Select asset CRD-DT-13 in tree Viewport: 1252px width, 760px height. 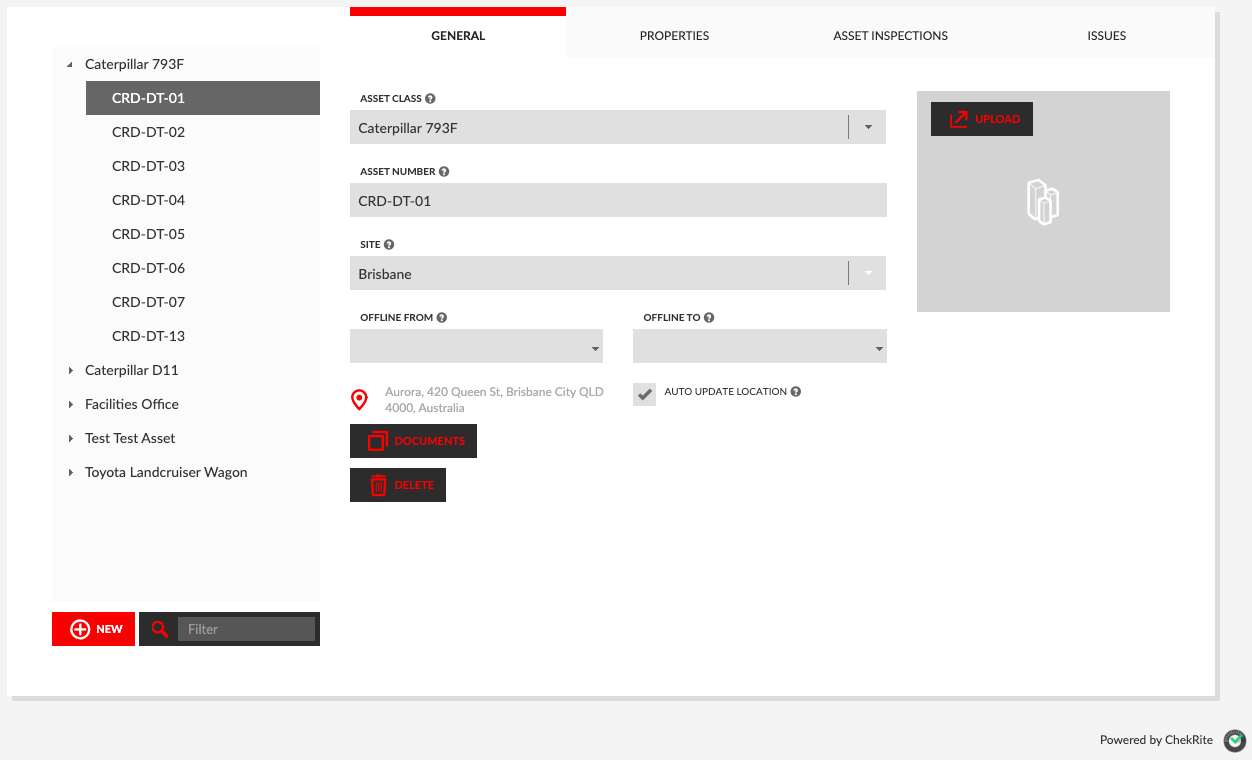(148, 336)
